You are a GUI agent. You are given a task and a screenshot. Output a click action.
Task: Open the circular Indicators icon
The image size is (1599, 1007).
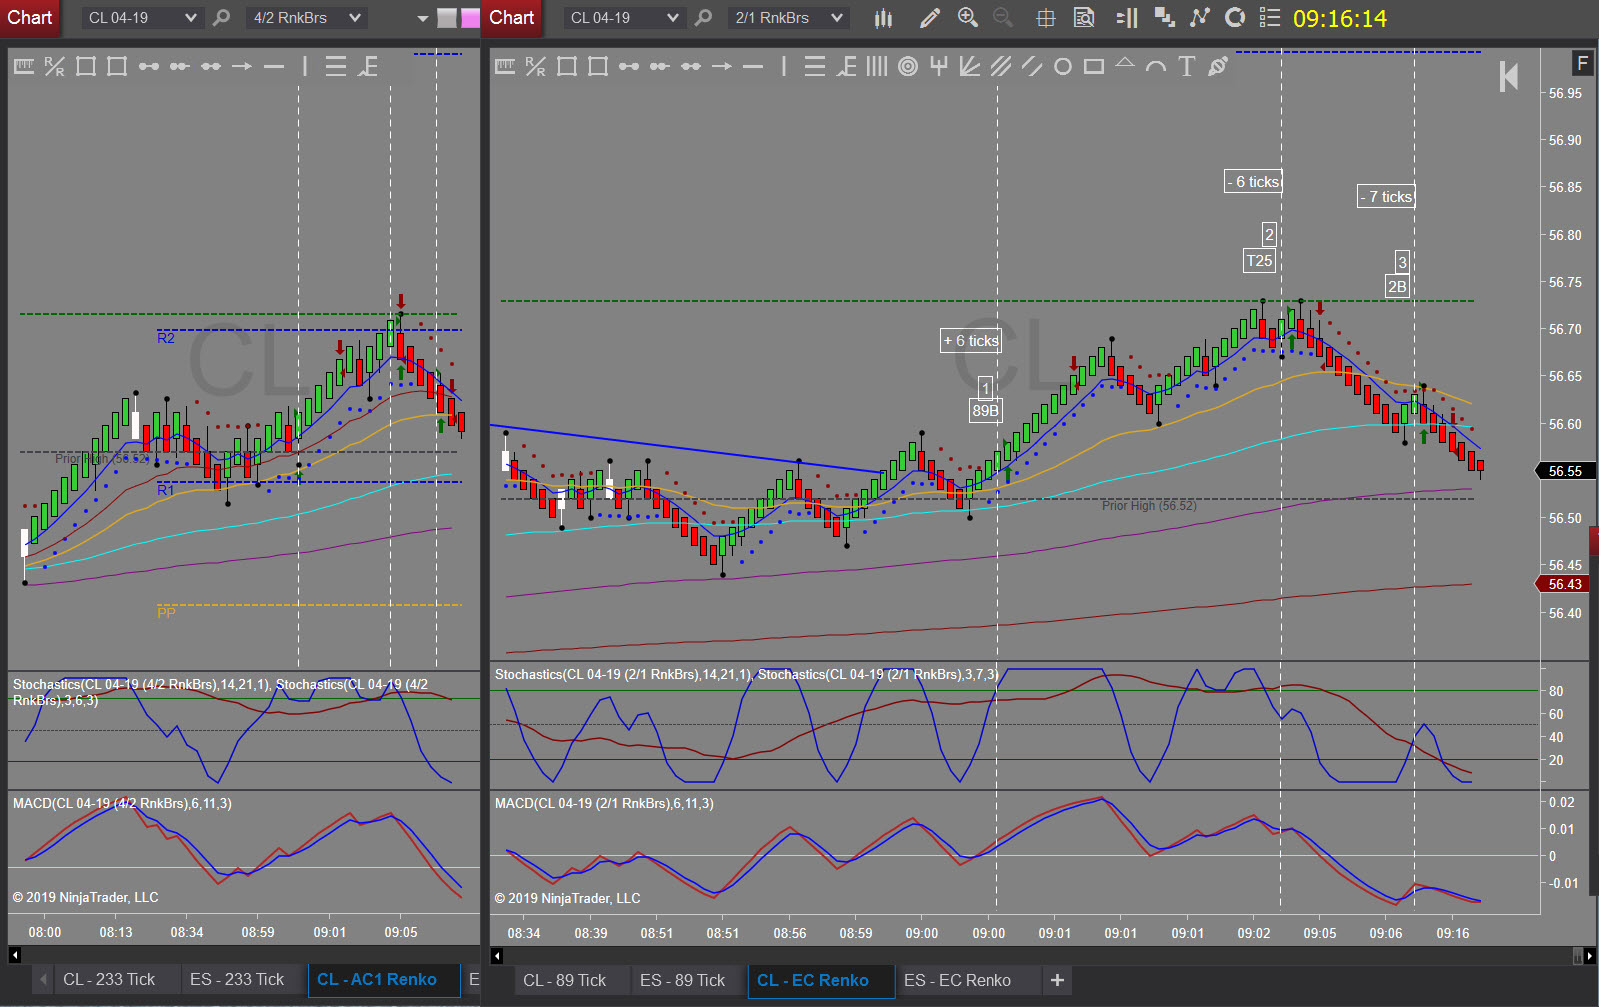tap(1235, 18)
